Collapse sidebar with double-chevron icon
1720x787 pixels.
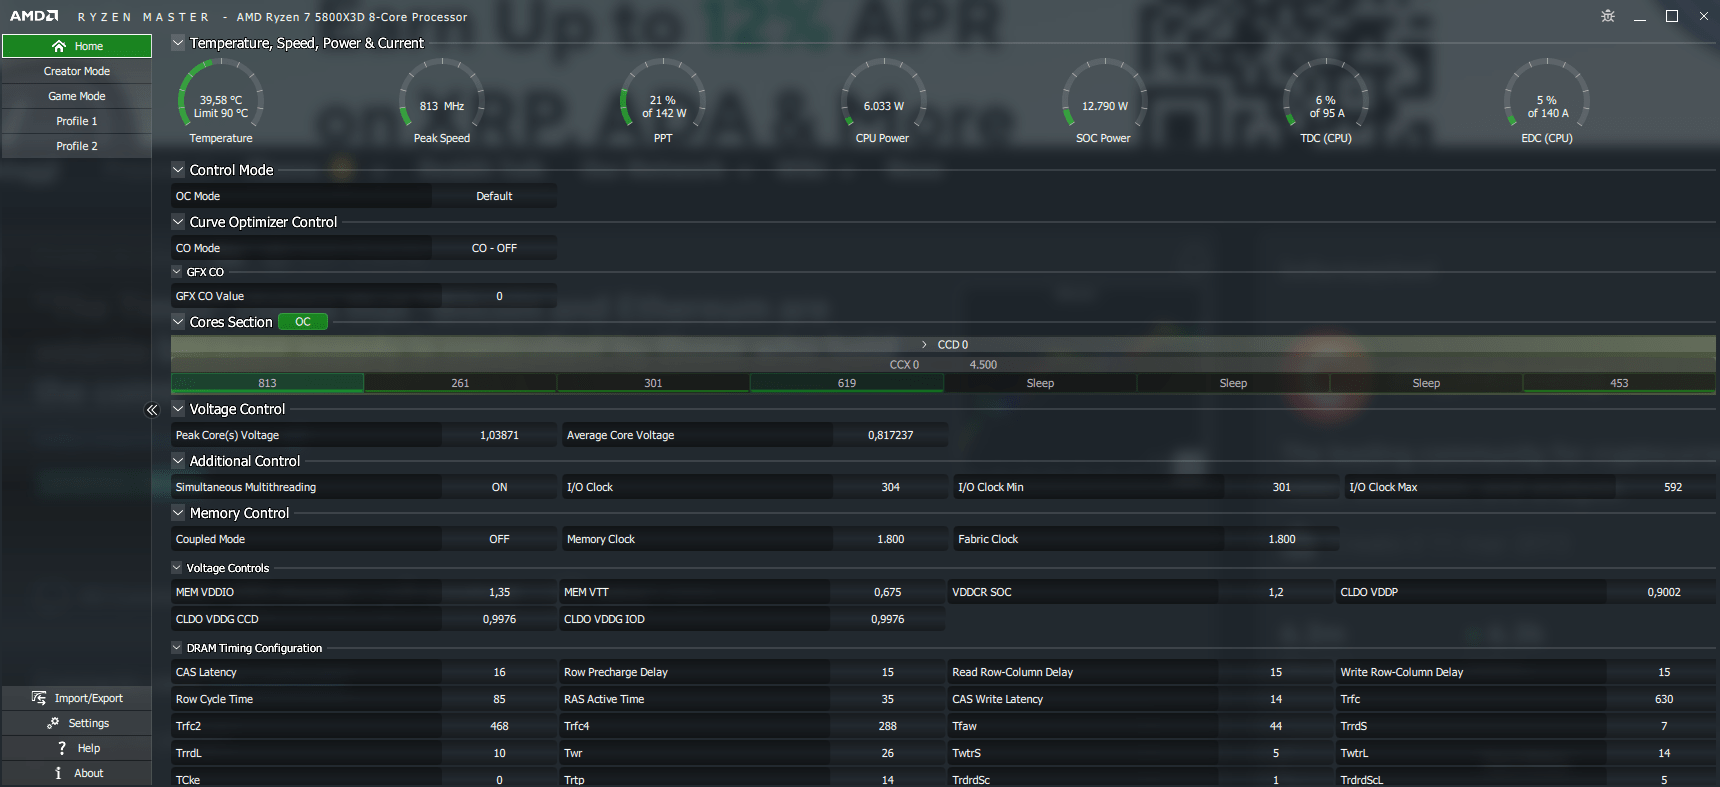point(152,410)
